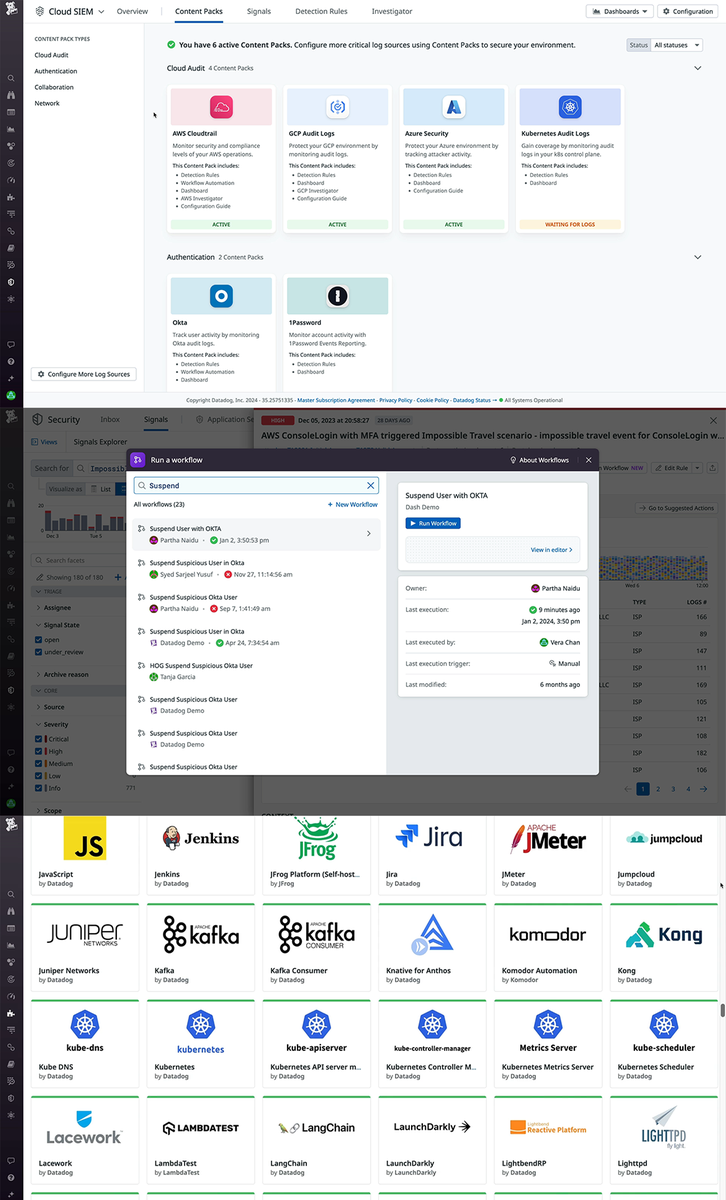726x1200 pixels.
Task: Select the LangChain integration tile
Action: [316, 1140]
